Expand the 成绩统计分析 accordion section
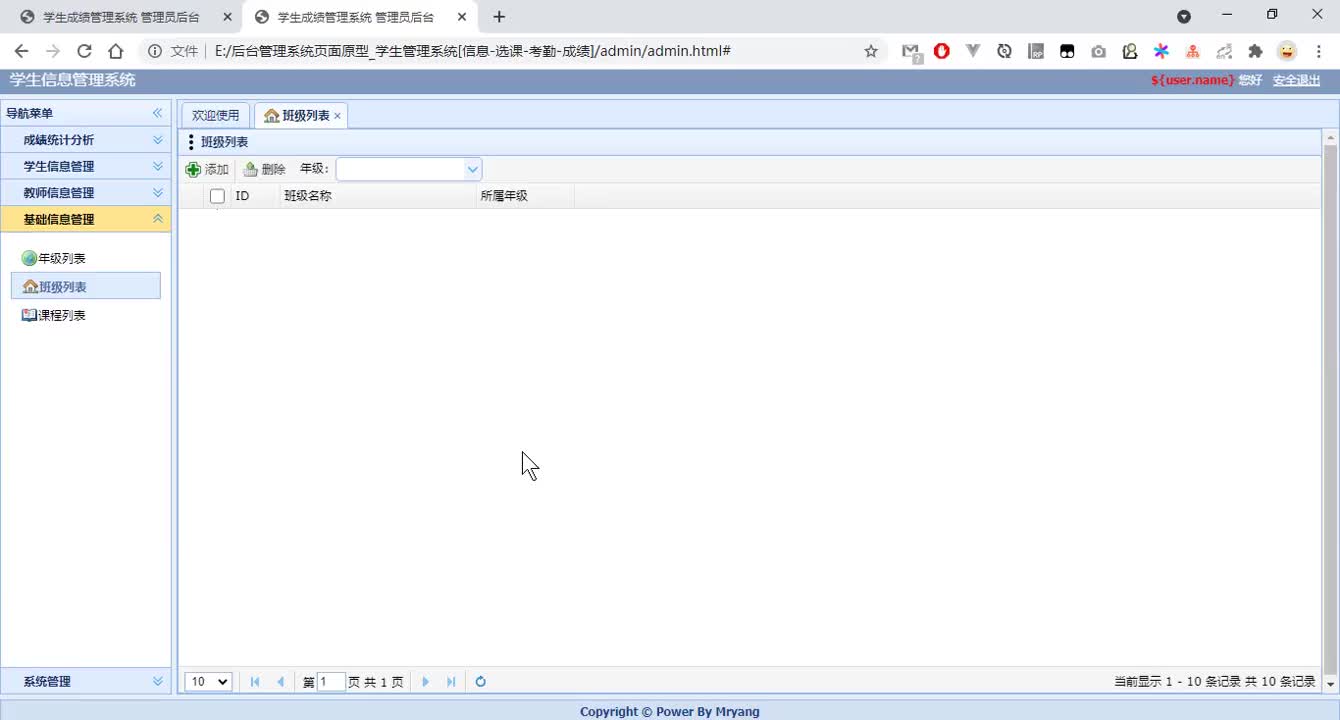This screenshot has width=1340, height=720. [x=86, y=140]
